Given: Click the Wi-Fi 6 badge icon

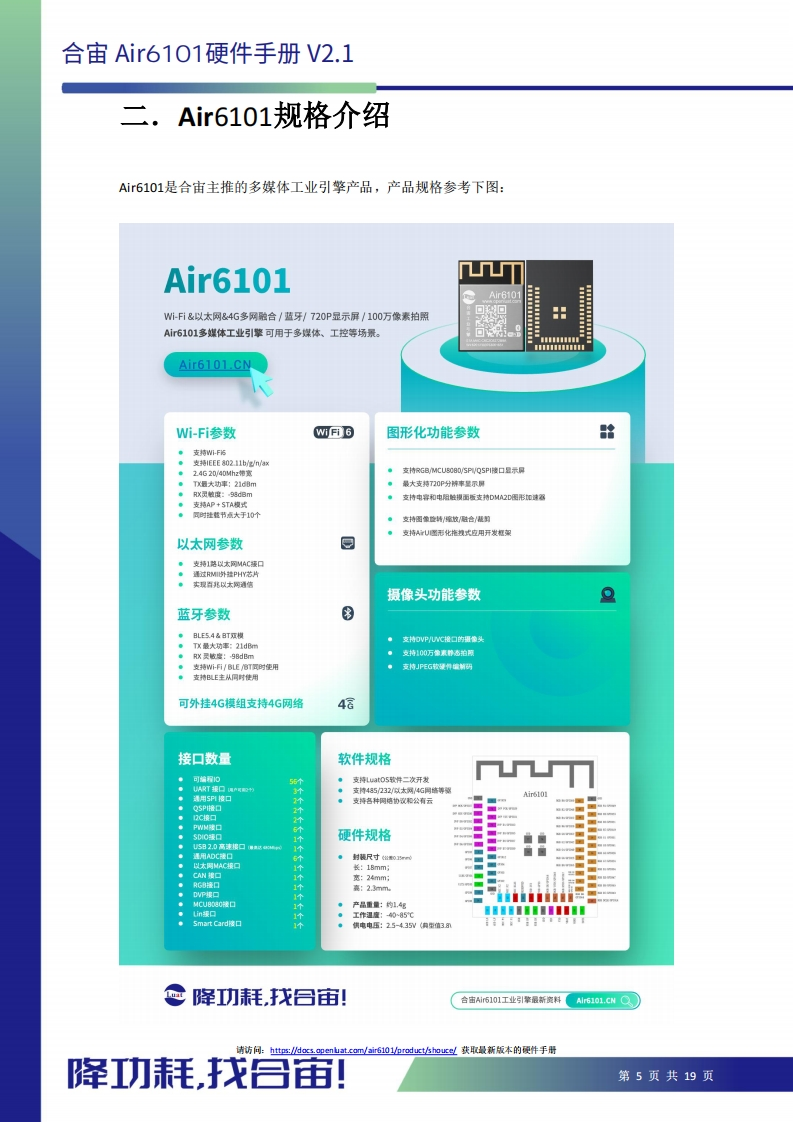Looking at the screenshot, I should 334,432.
